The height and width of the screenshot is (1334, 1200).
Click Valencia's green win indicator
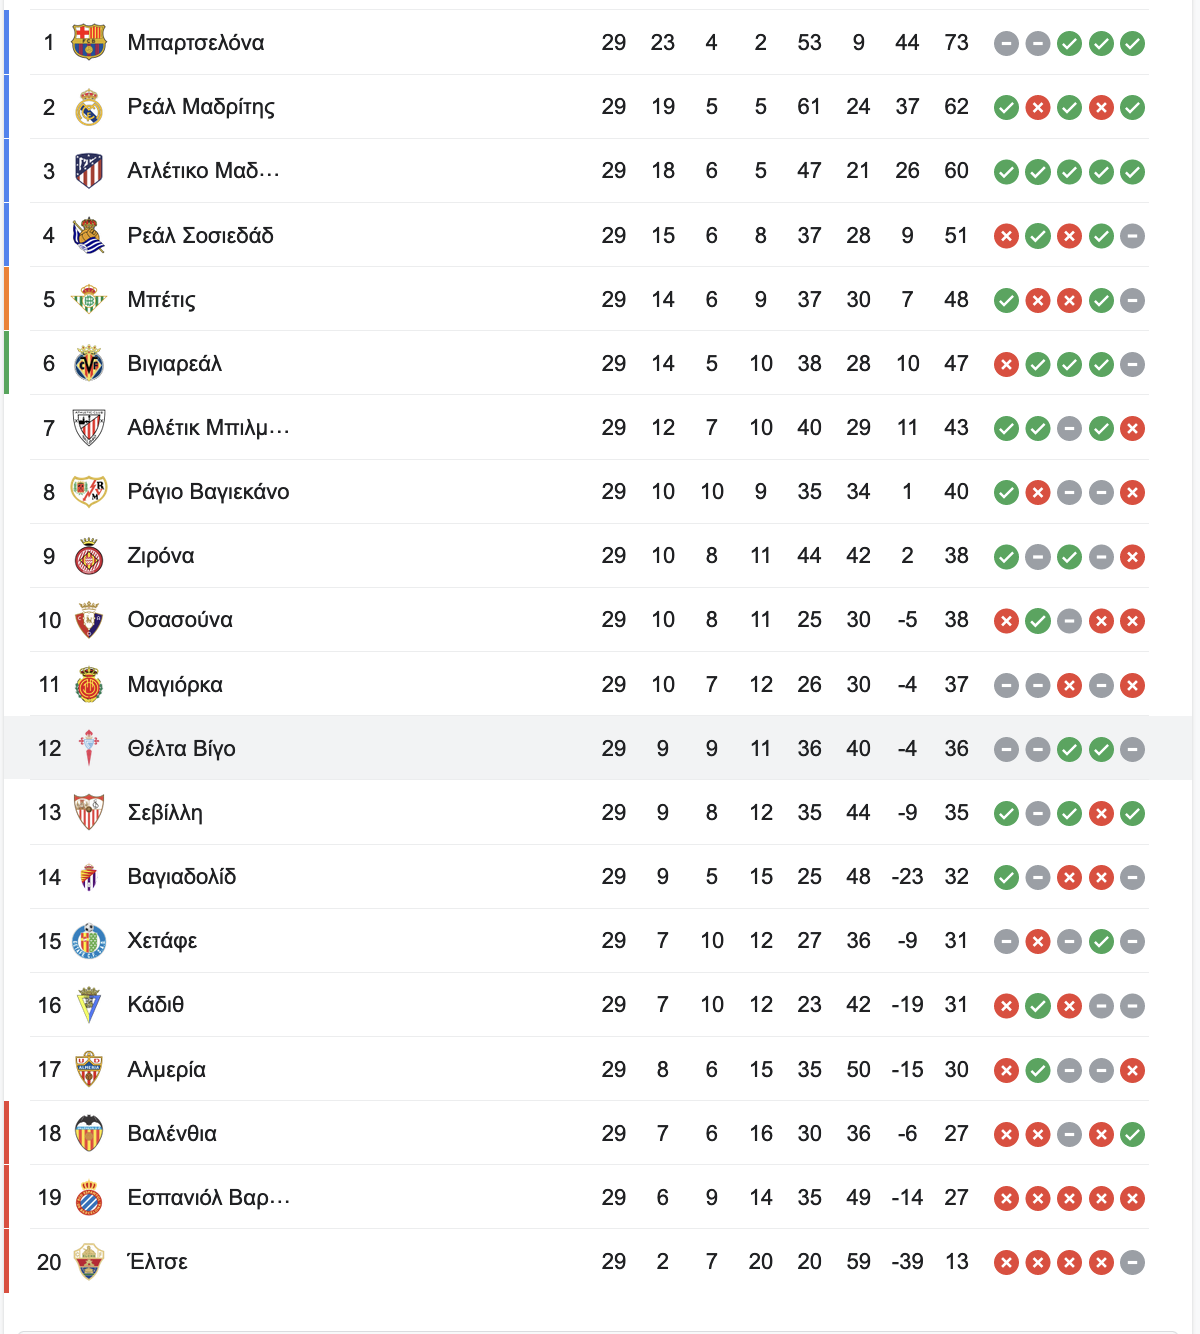tap(1132, 1134)
